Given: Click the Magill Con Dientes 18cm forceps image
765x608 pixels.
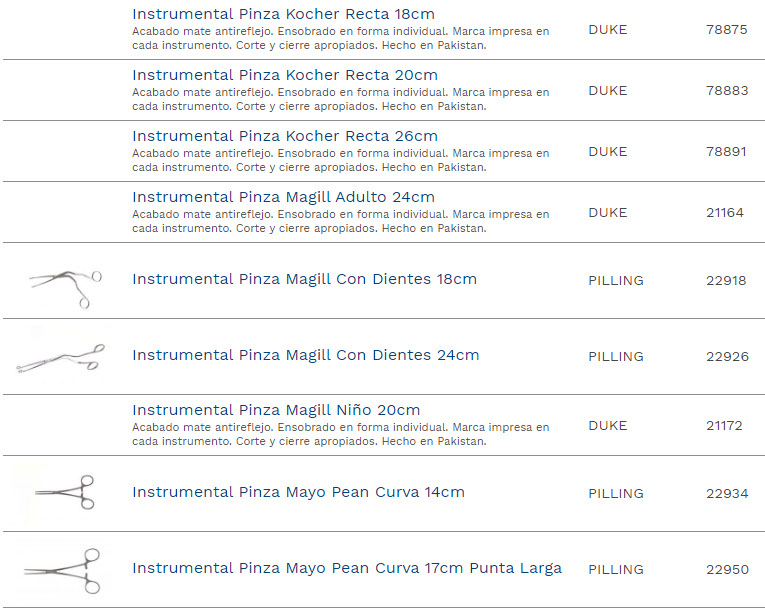Looking at the screenshot, I should click(x=66, y=281).
